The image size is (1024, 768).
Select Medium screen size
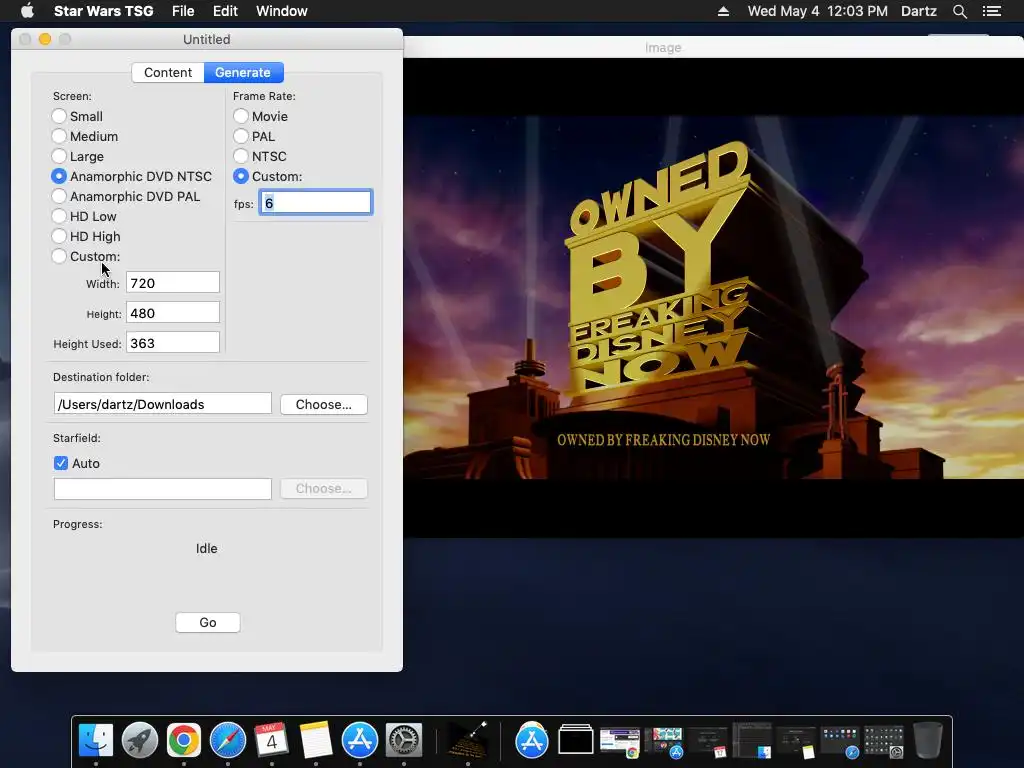click(59, 136)
